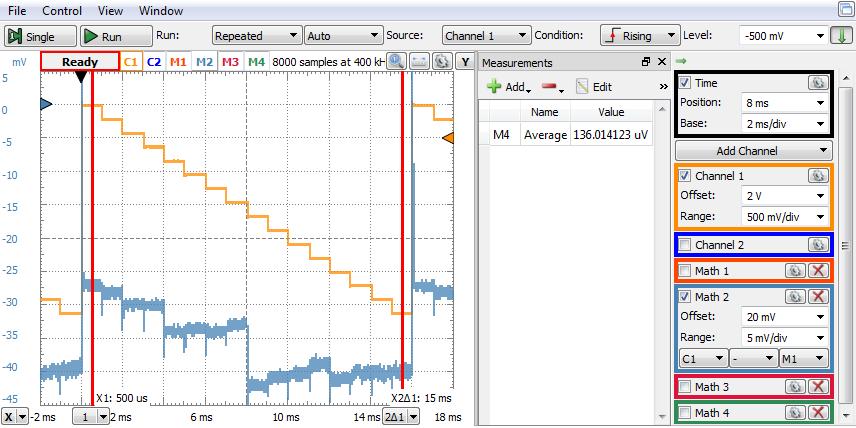This screenshot has height=428, width=856.
Task: Remove Math 3 with the red X
Action: click(x=818, y=387)
